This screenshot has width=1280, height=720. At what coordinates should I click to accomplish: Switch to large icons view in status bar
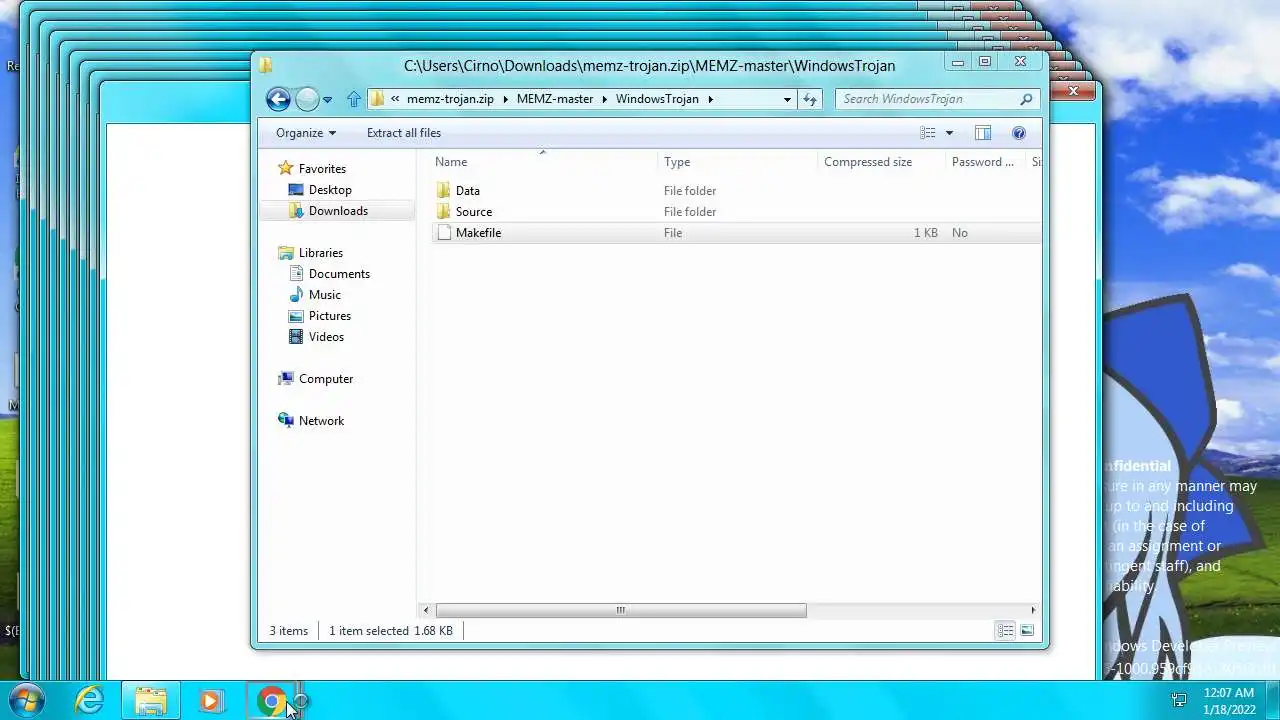coord(1027,631)
